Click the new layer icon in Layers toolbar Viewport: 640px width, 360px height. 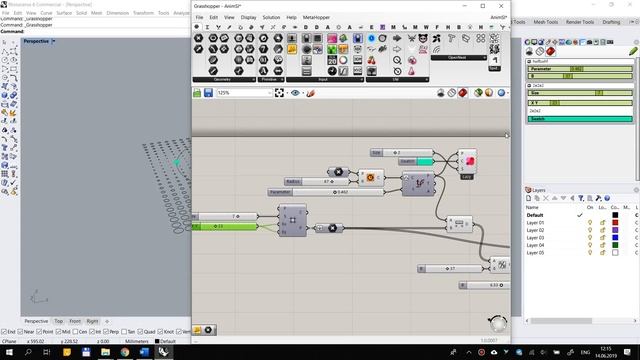pos(529,198)
